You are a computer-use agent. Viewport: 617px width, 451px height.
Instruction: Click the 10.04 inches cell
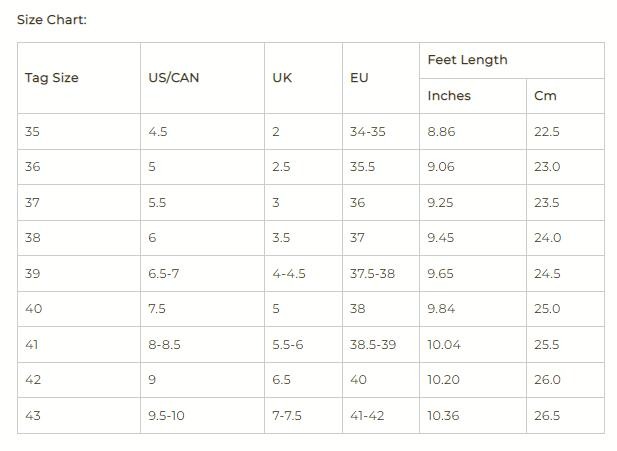pos(444,345)
